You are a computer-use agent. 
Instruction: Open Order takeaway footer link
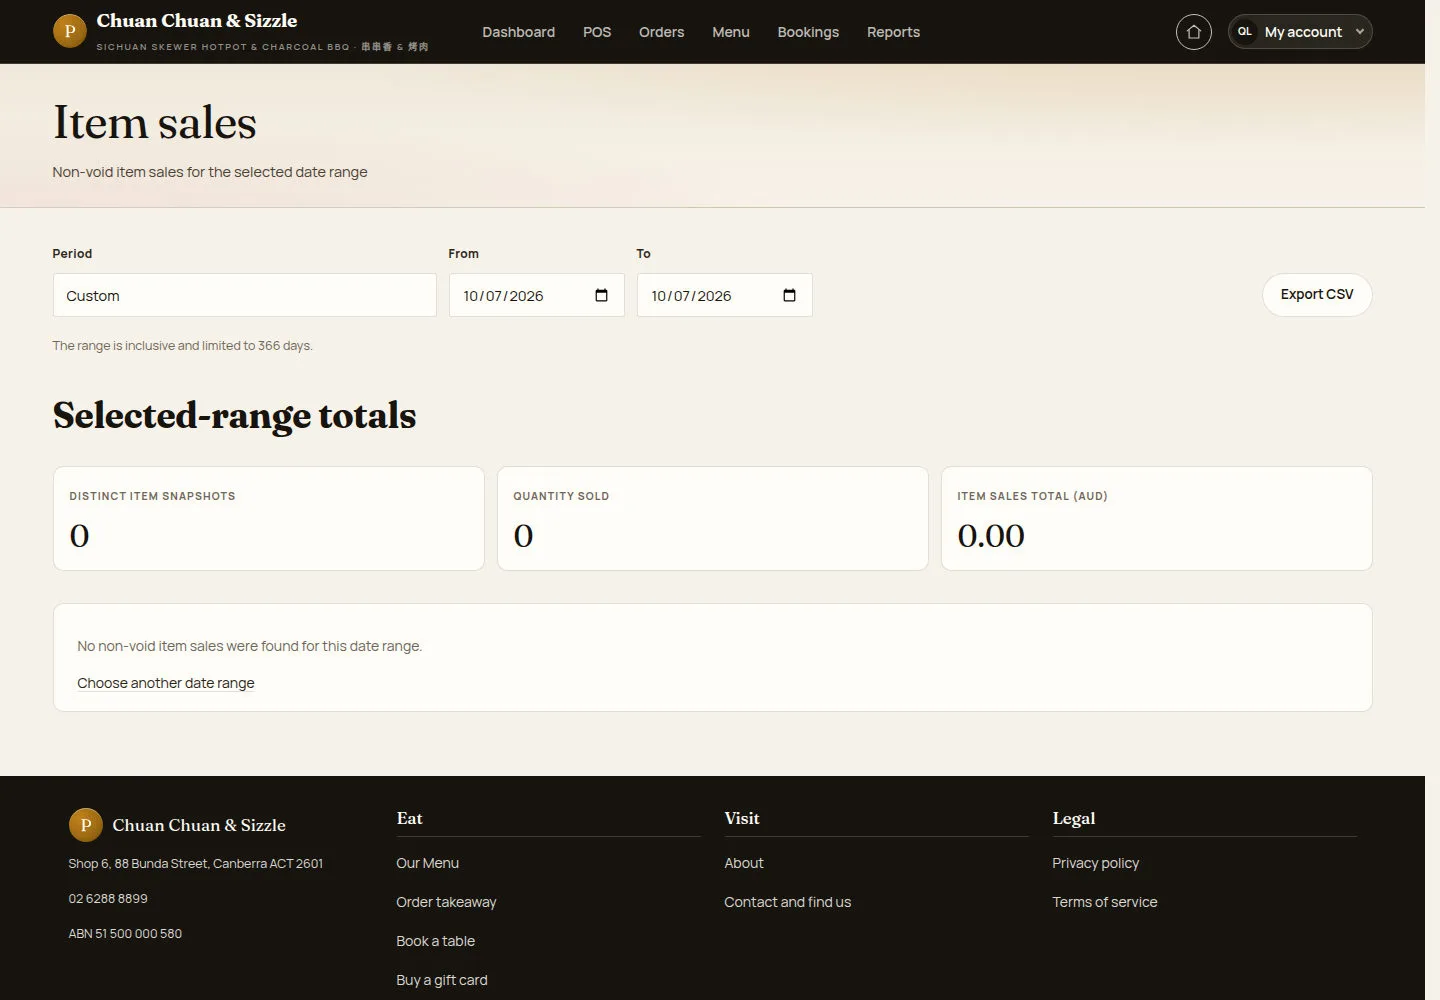[x=446, y=902]
